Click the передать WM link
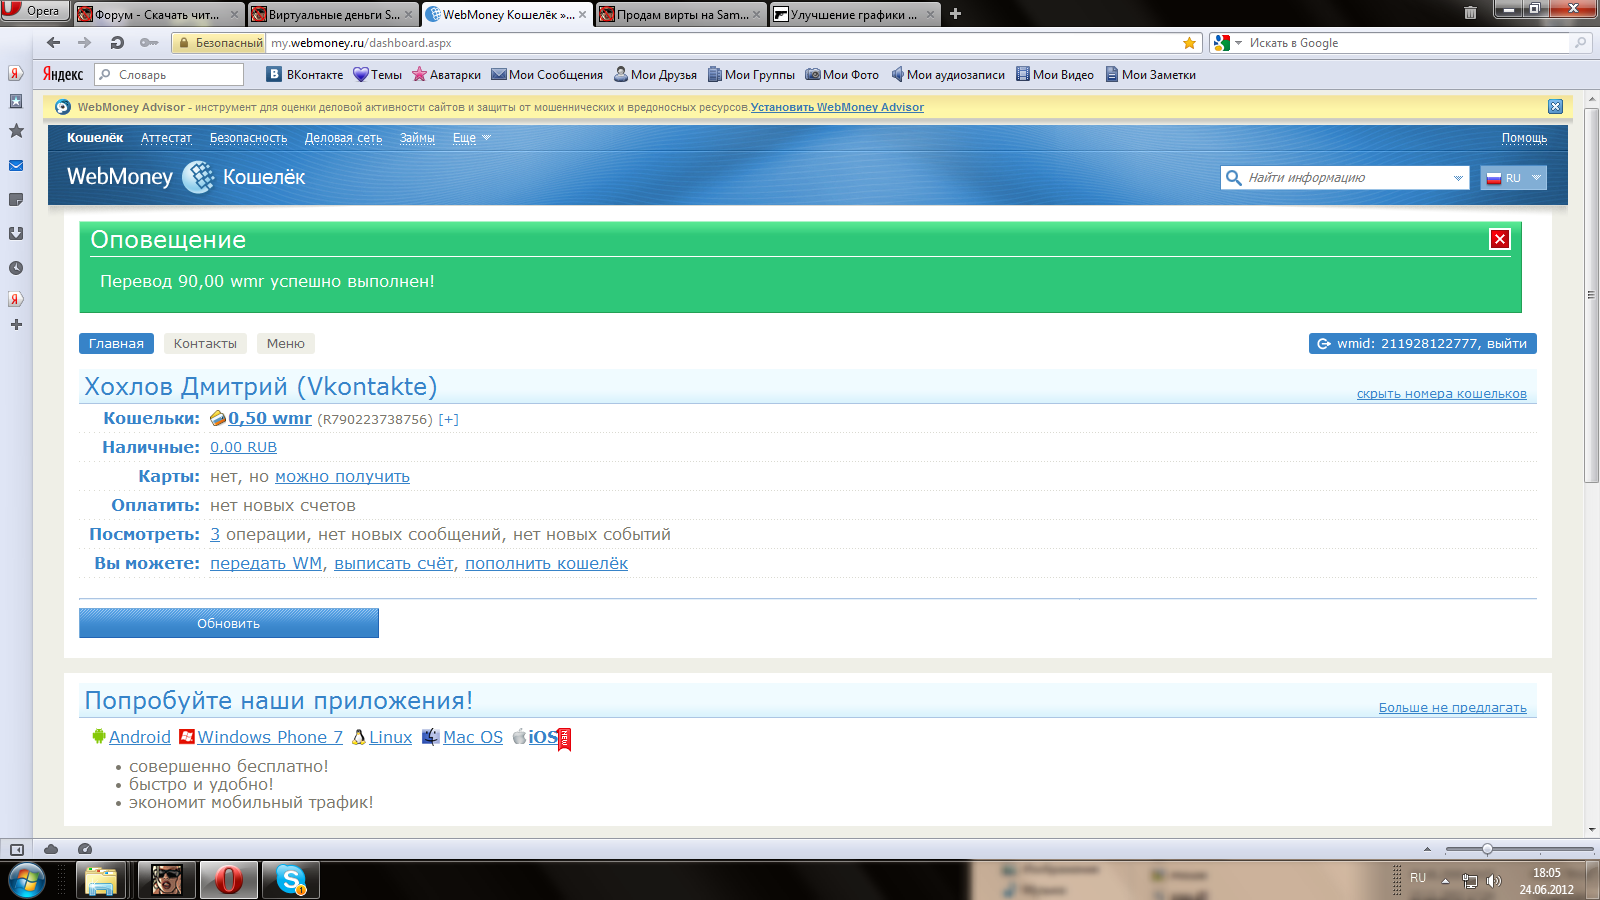 [266, 564]
